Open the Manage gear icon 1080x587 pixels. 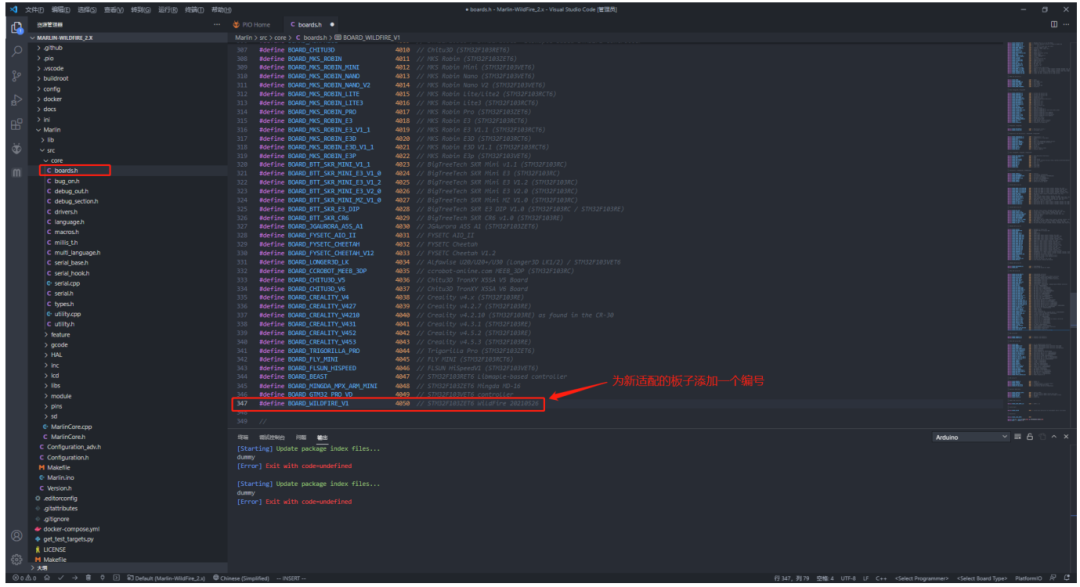17,559
